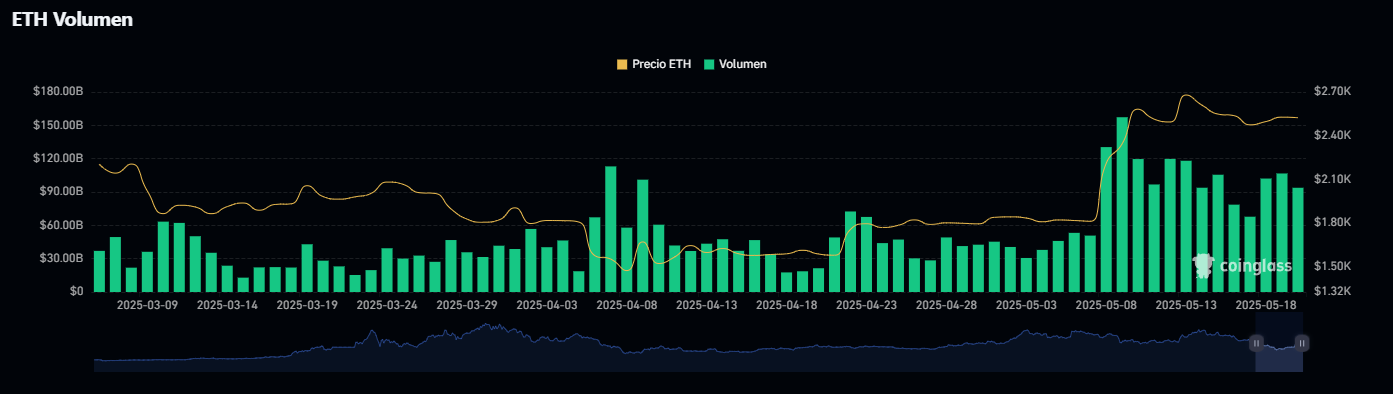Click the $1.80K price axis label
The width and height of the screenshot is (1393, 394).
[1333, 222]
